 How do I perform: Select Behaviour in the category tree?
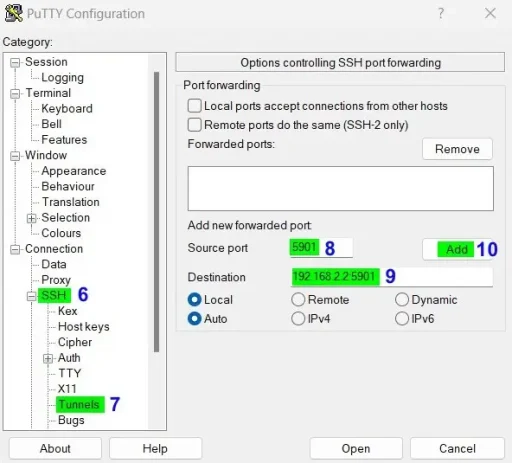tap(68, 186)
